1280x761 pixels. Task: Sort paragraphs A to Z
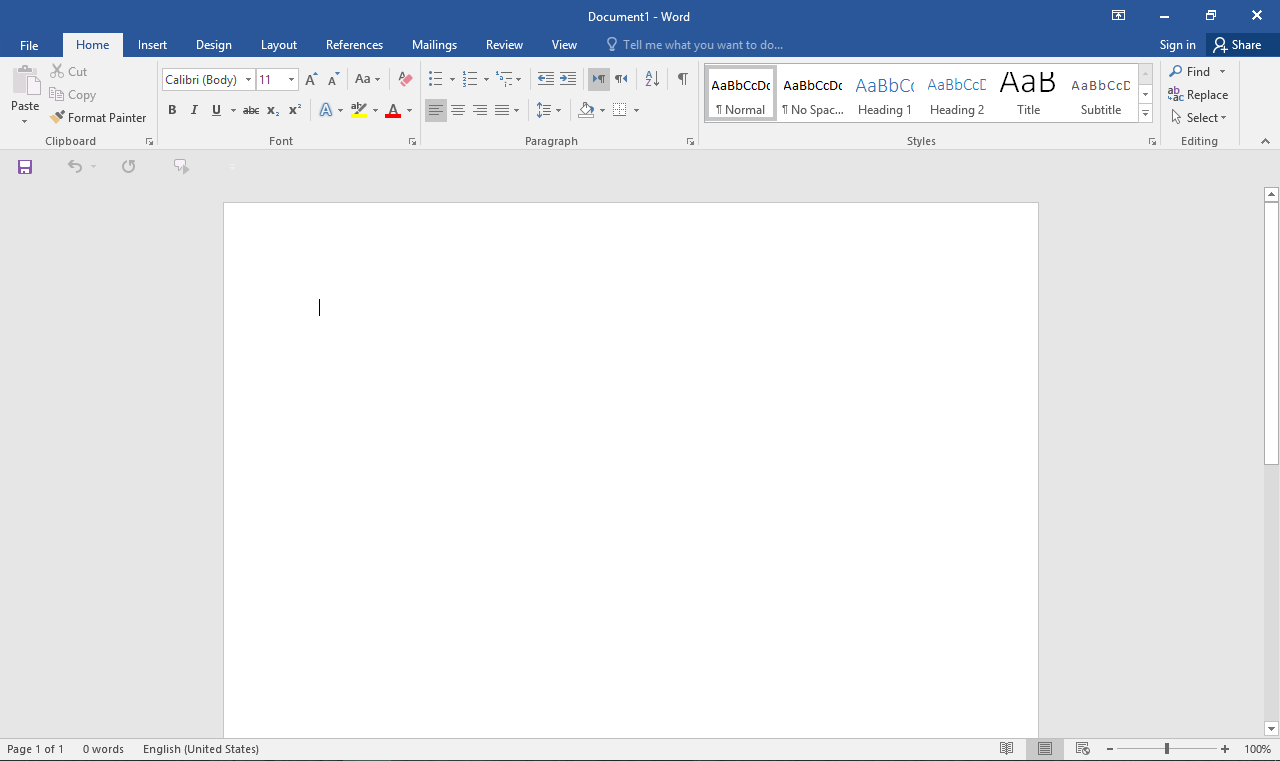[652, 79]
